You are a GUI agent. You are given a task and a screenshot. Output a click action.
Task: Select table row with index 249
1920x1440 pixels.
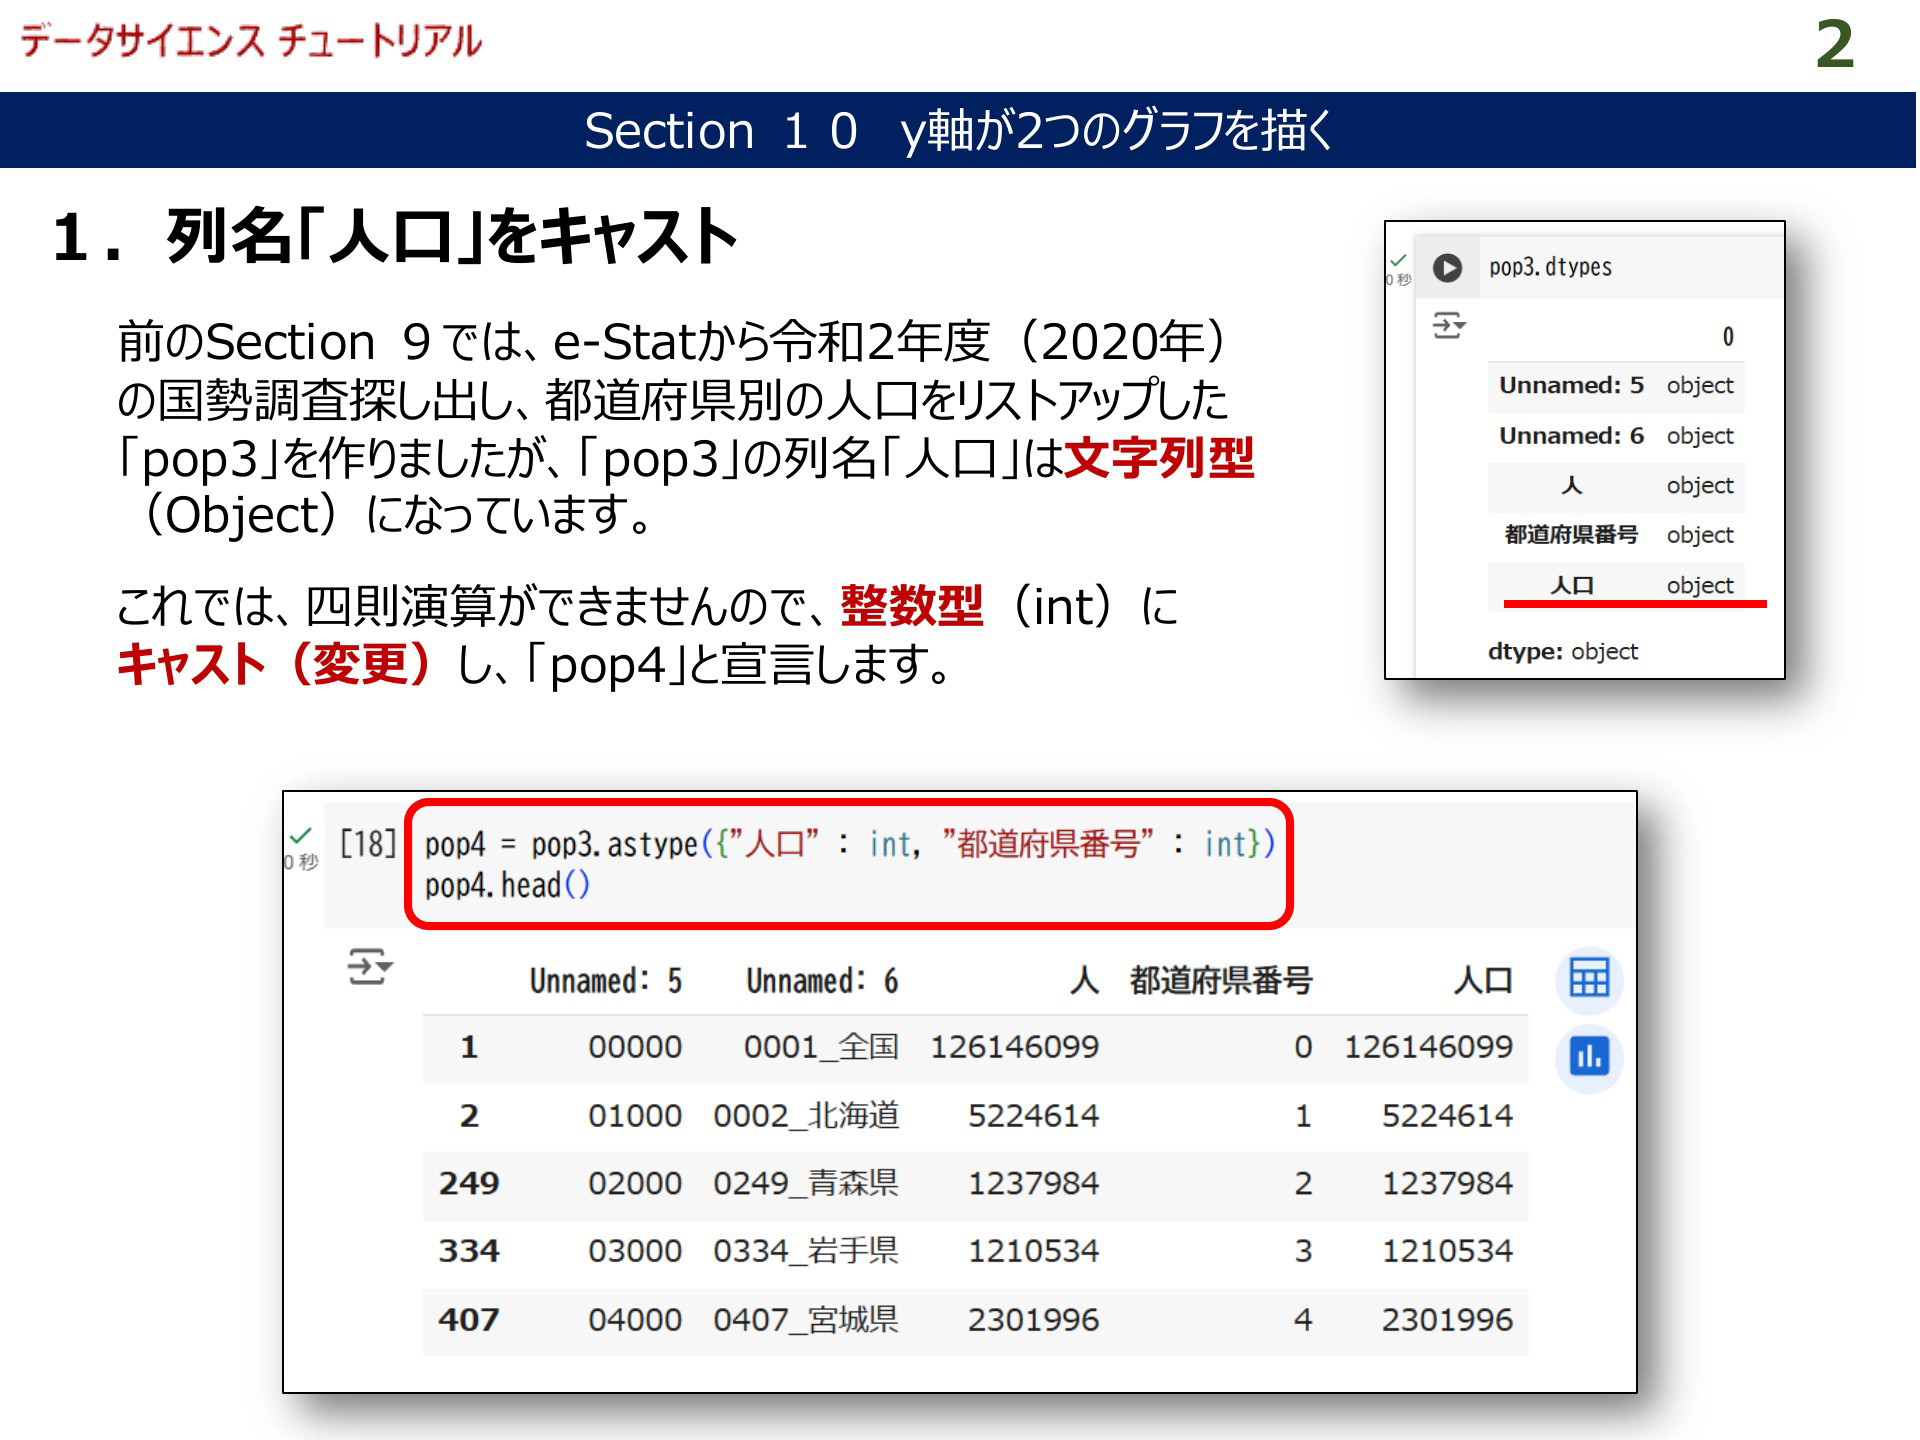click(x=468, y=1183)
